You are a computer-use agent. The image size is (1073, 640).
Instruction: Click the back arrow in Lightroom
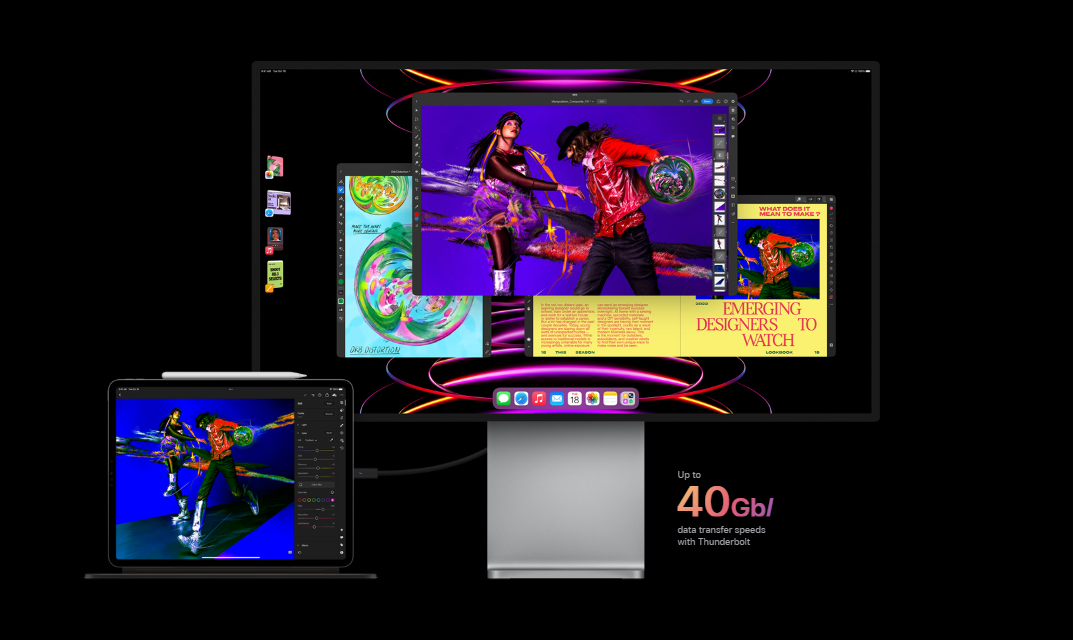pos(120,394)
